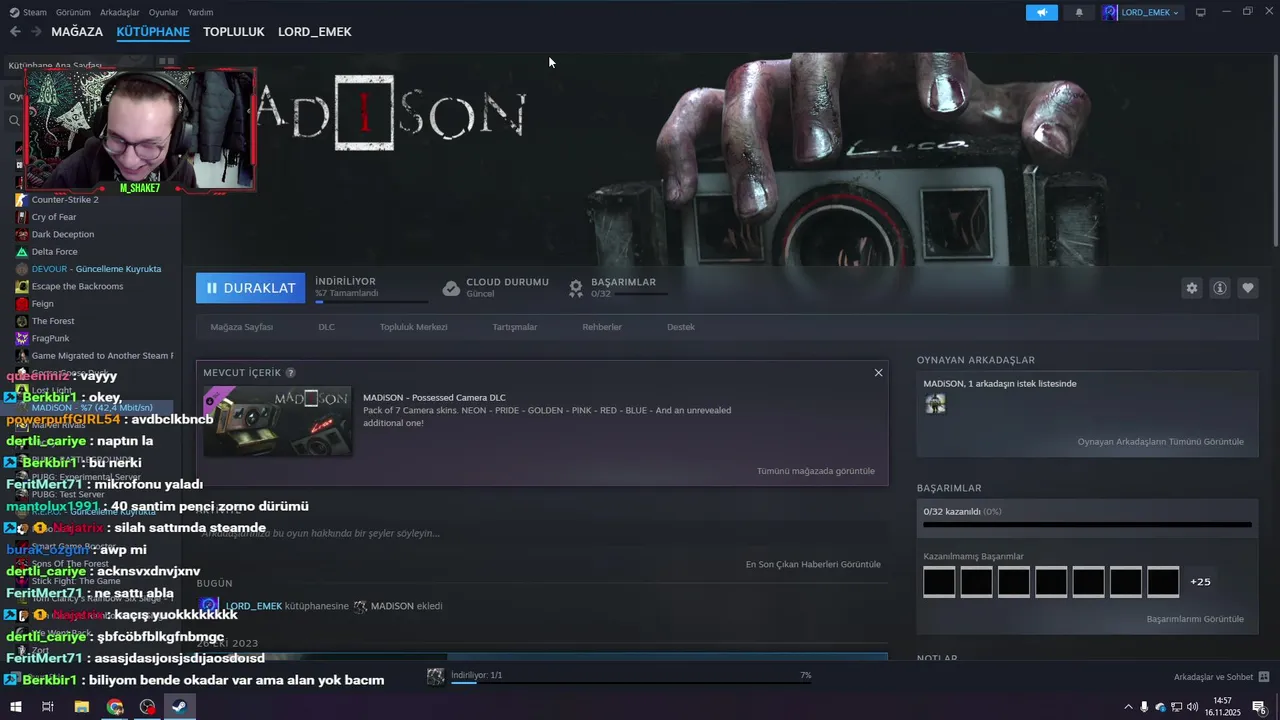Select Escape the Backrooms in library list
1280x720 pixels.
point(77,286)
